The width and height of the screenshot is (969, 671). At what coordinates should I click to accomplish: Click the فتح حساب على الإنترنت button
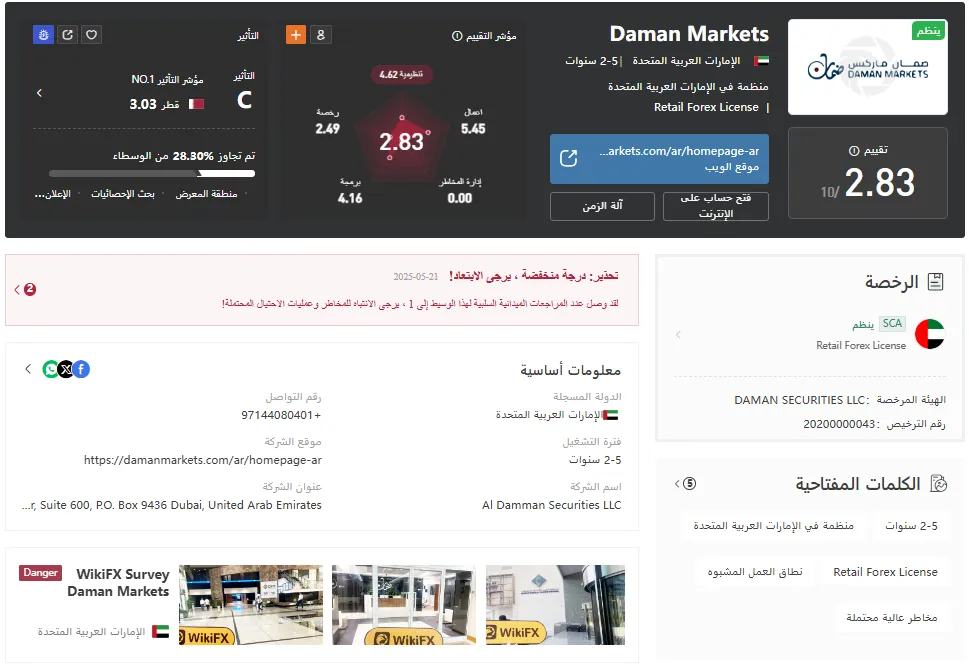click(x=716, y=206)
